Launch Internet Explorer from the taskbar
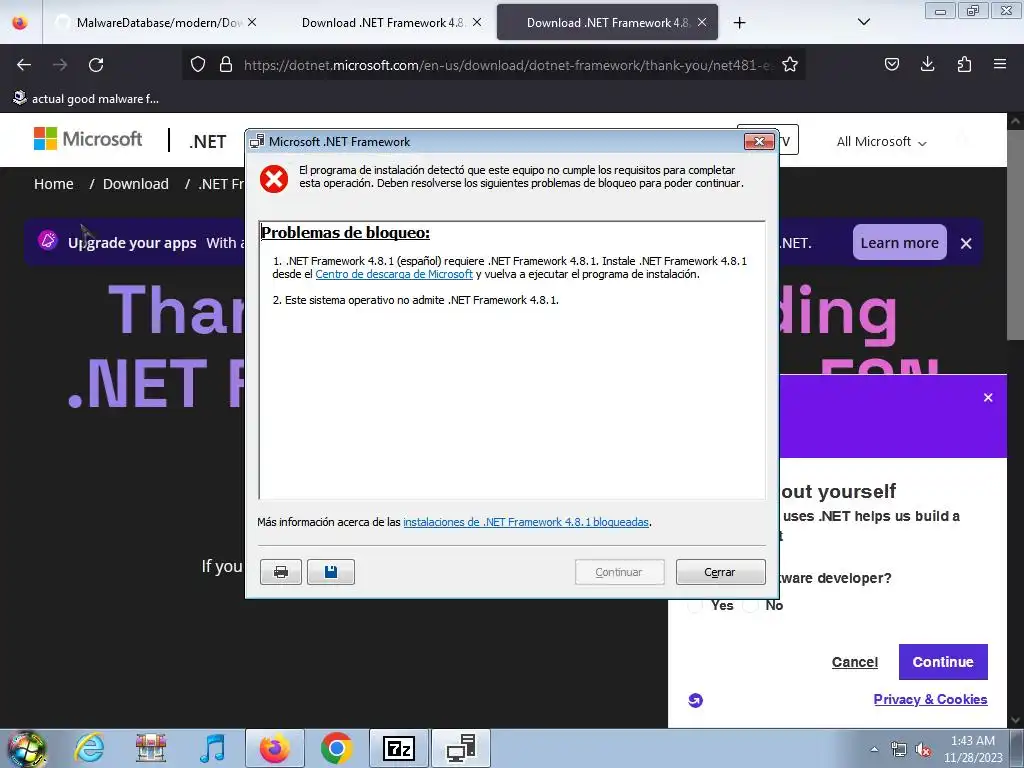This screenshot has width=1024, height=768. [89, 748]
